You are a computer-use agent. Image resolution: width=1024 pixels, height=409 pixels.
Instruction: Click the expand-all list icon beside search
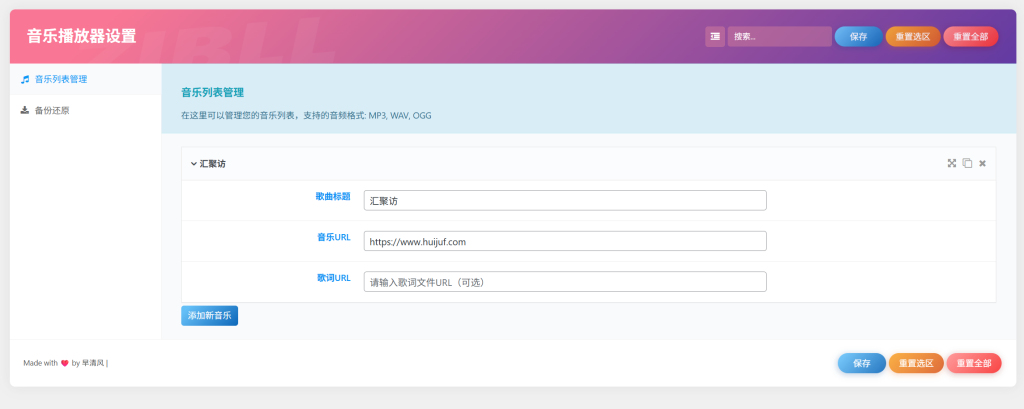[x=715, y=37]
